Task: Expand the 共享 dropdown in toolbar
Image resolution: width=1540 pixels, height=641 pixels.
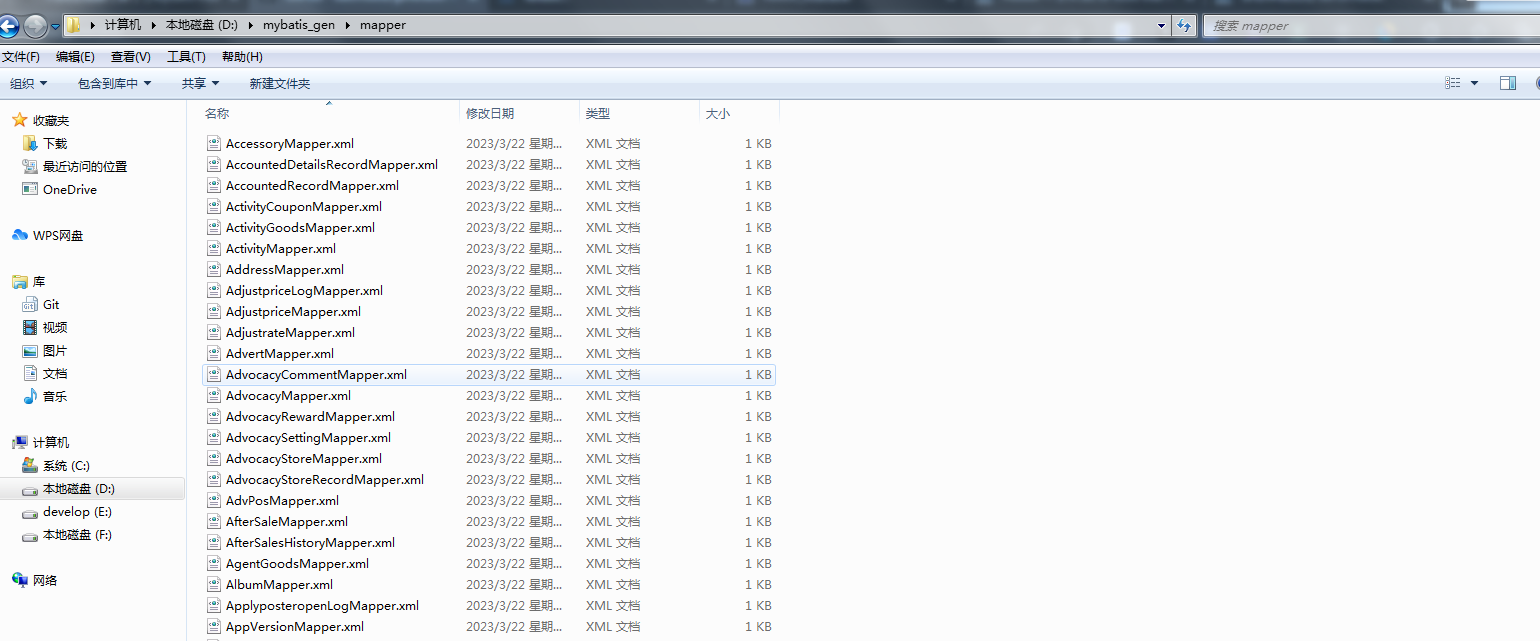Action: (200, 84)
